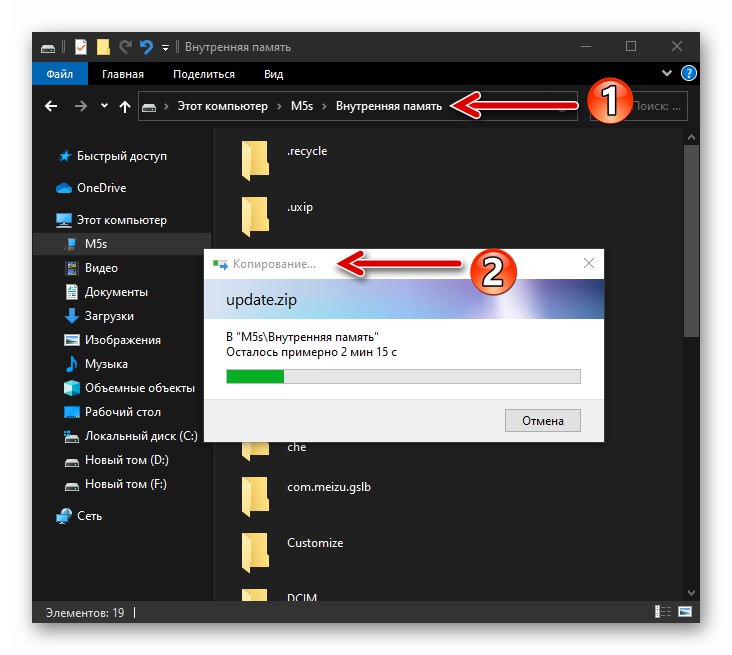Switch to the Главная ribbon tab

(x=123, y=74)
